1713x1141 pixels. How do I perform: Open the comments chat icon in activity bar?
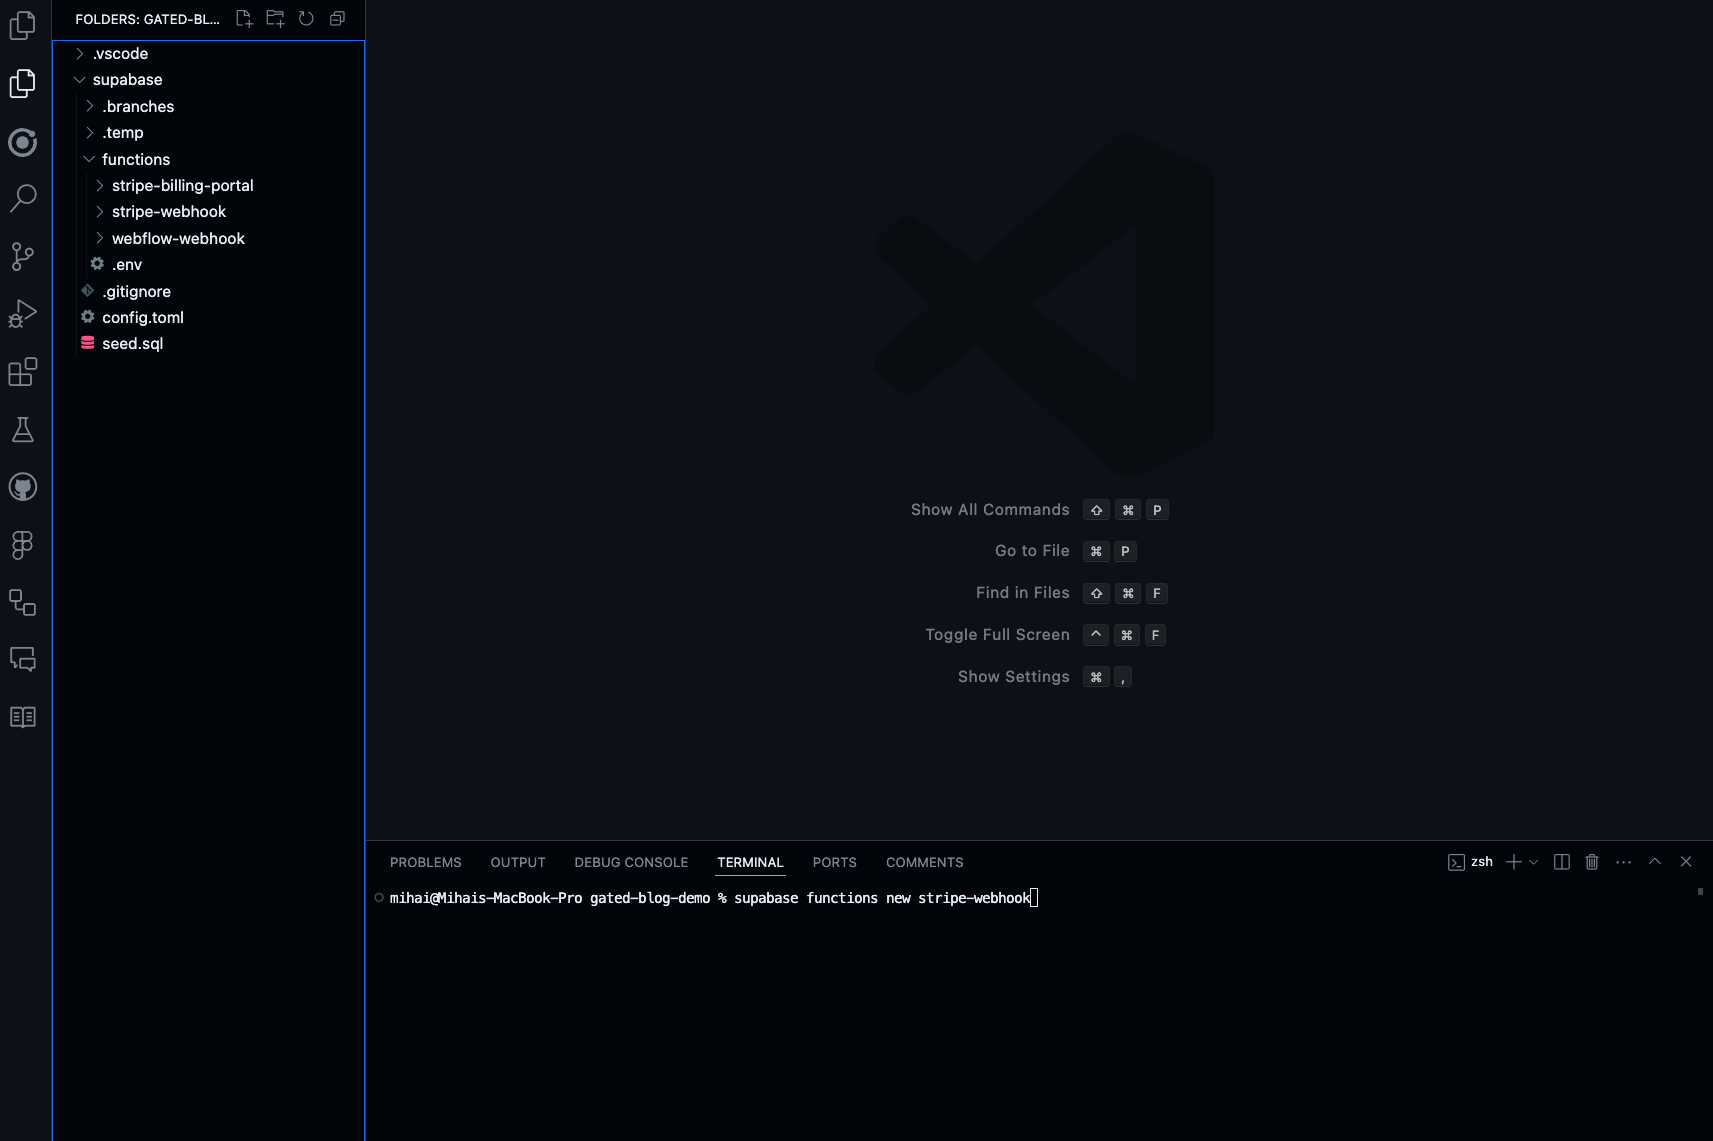[x=22, y=660]
